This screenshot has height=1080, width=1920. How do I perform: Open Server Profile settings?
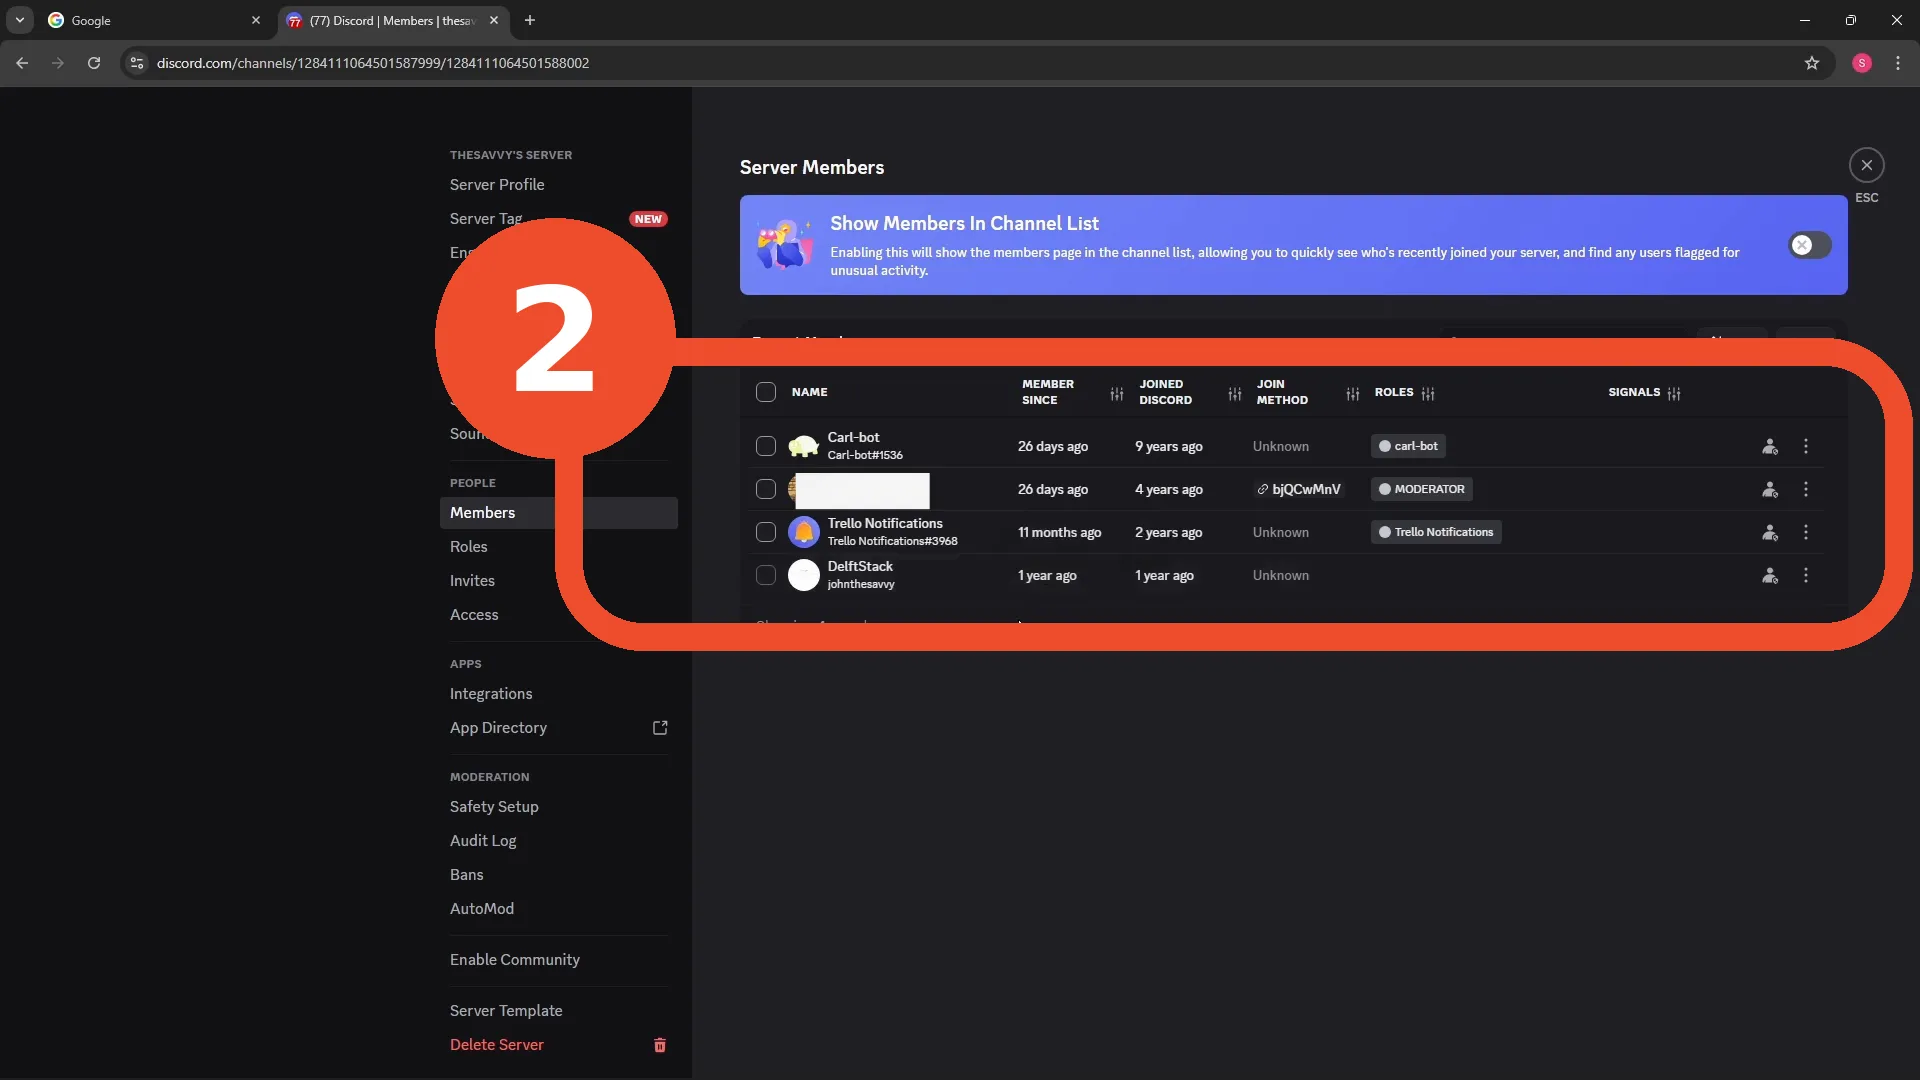click(x=497, y=185)
